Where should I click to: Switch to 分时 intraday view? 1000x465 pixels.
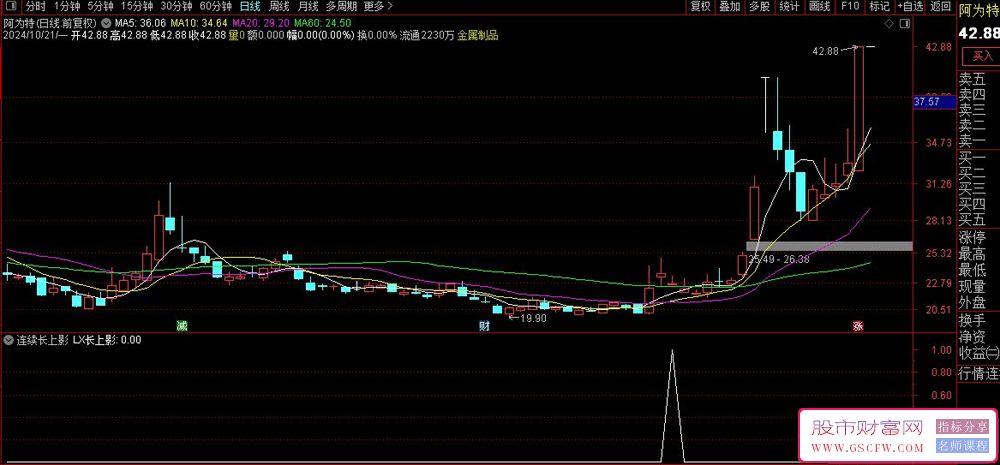point(36,6)
